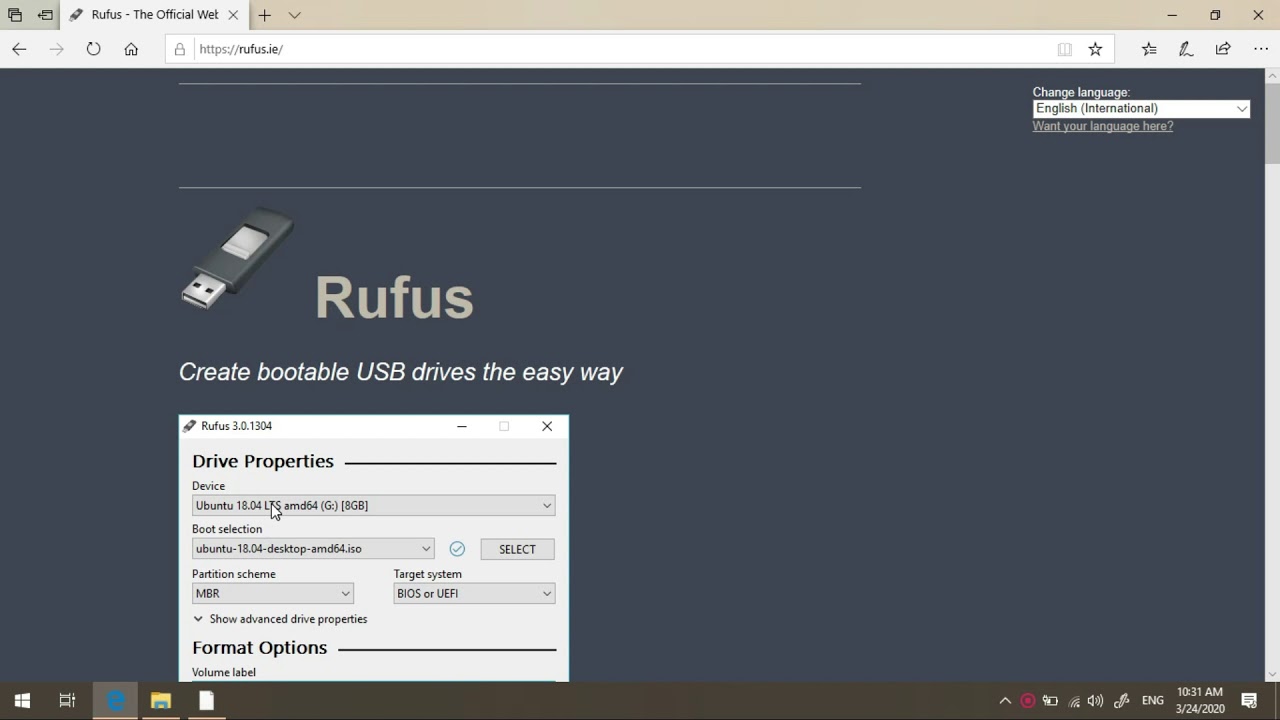This screenshot has height=720, width=1280.
Task: Open the tabs you've set aside icon
Action: click(15, 15)
